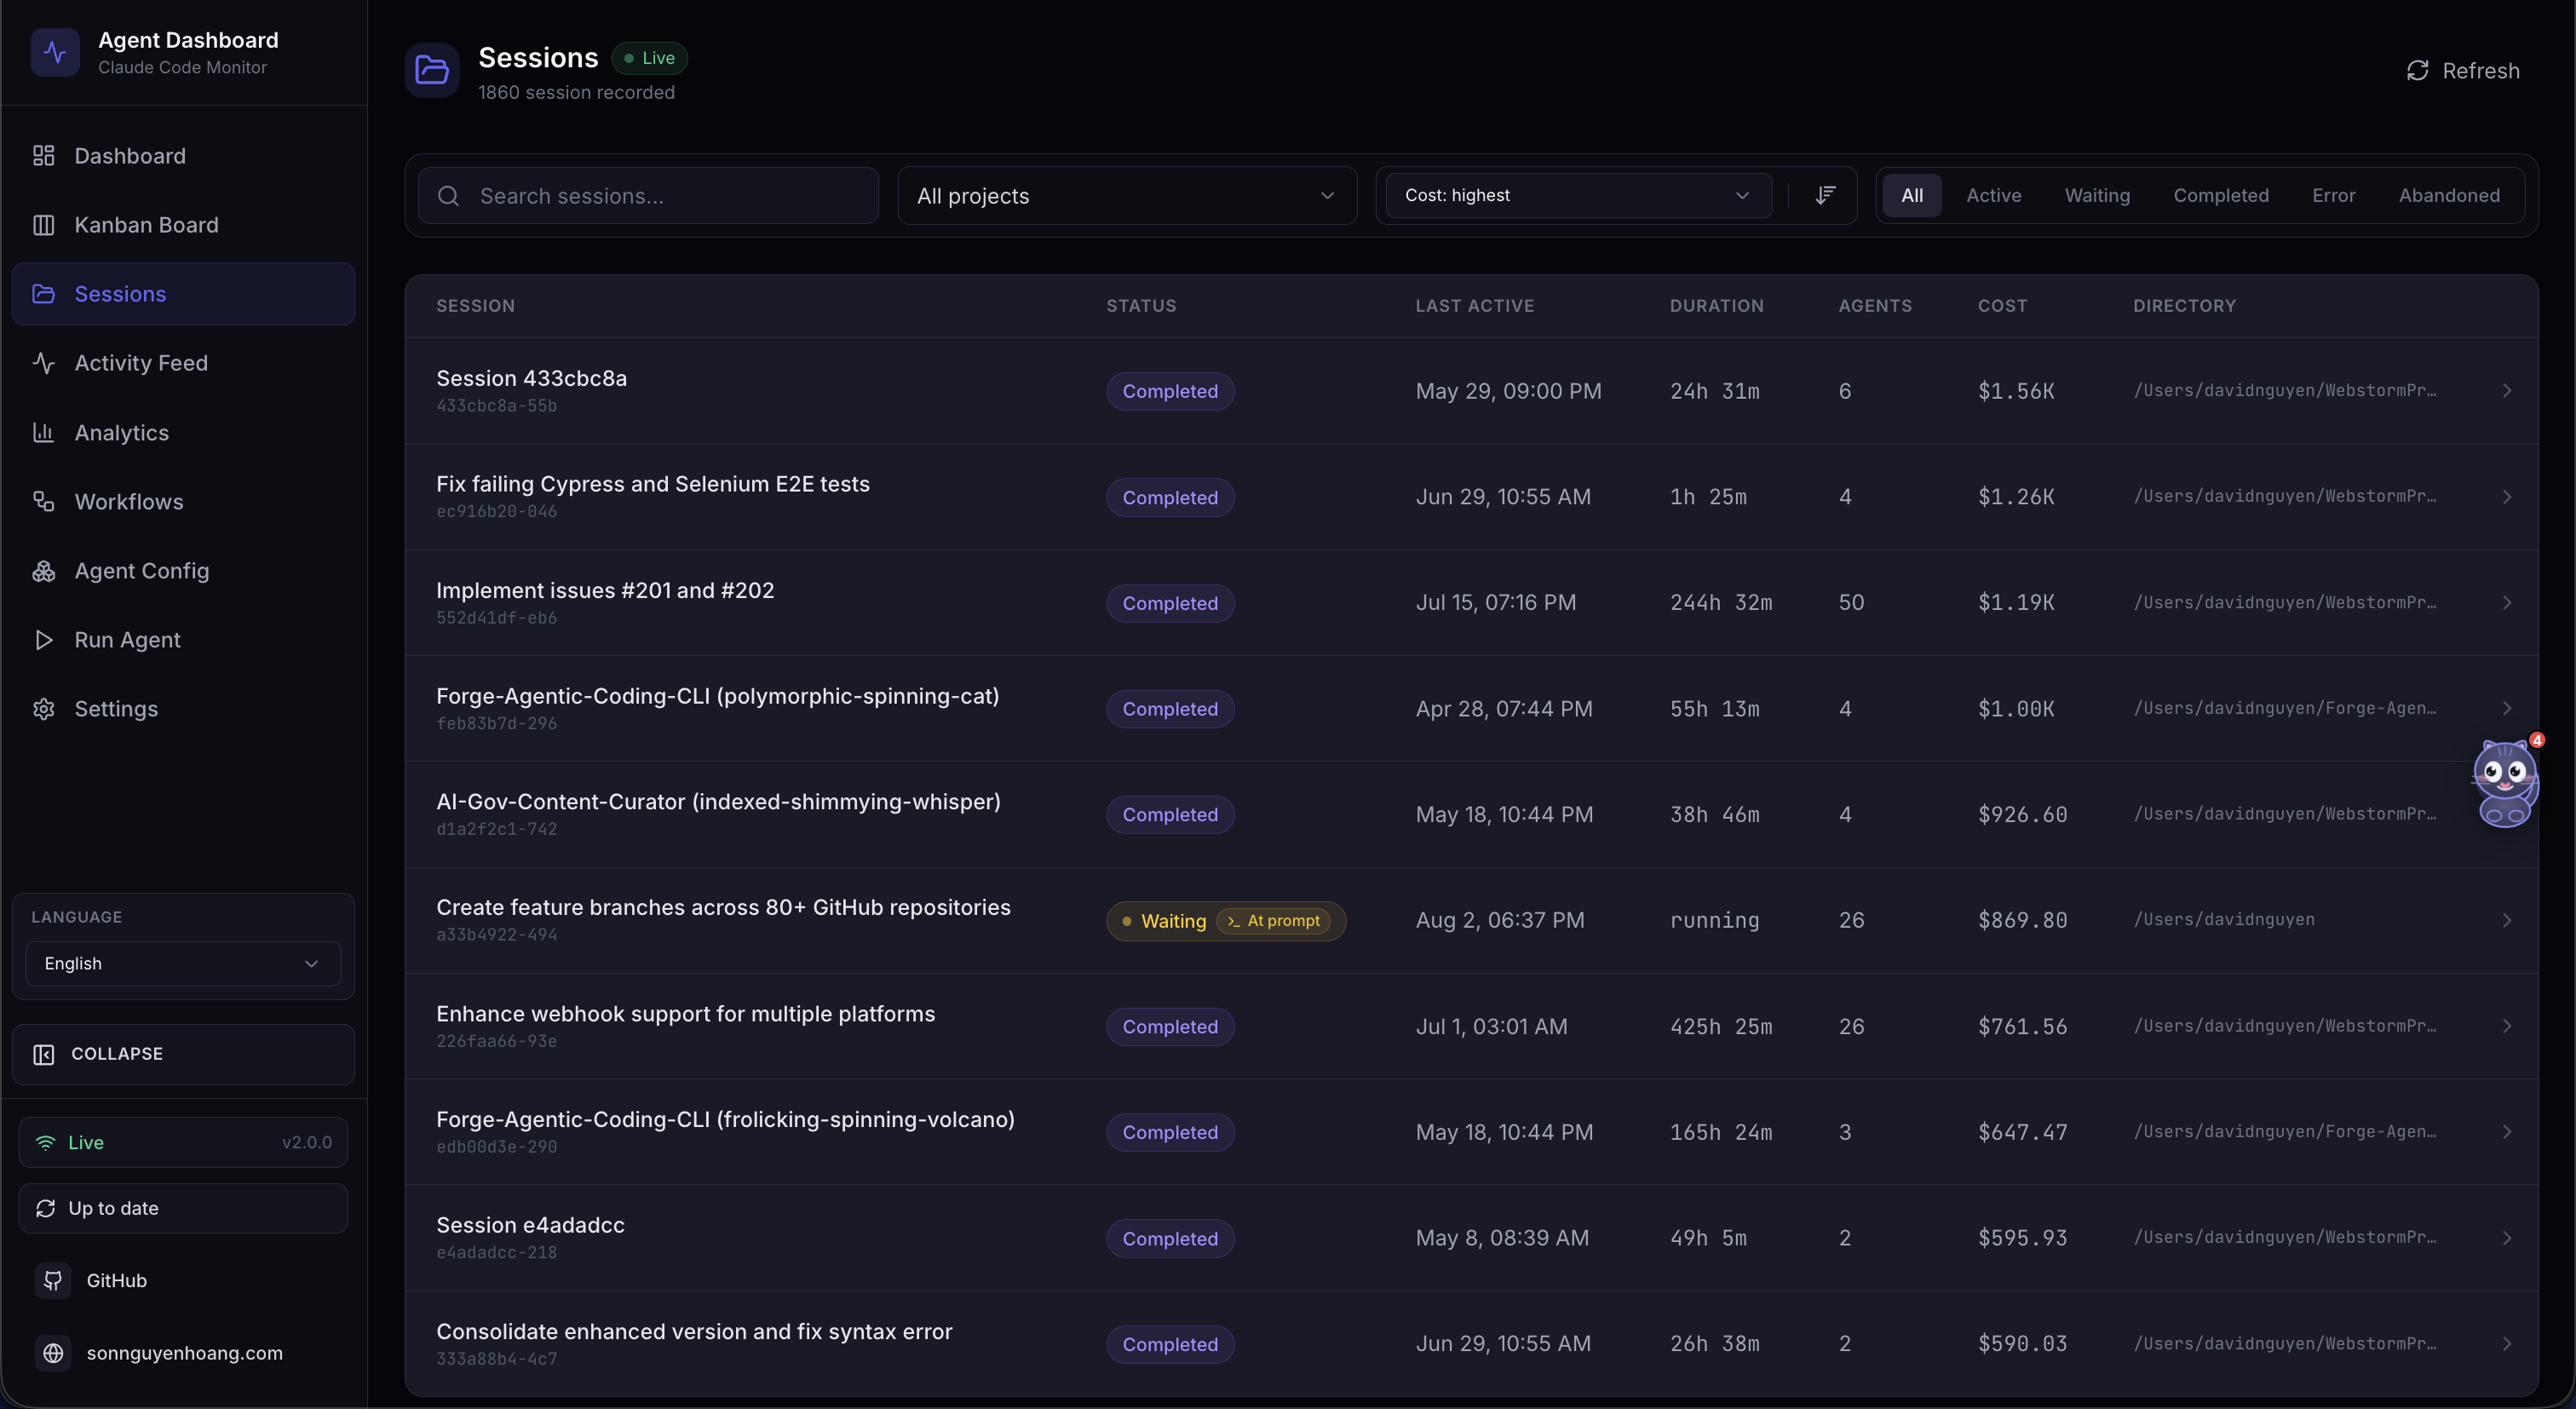Open Create feature branches row chevron
The image size is (2576, 1409).
tap(2507, 921)
